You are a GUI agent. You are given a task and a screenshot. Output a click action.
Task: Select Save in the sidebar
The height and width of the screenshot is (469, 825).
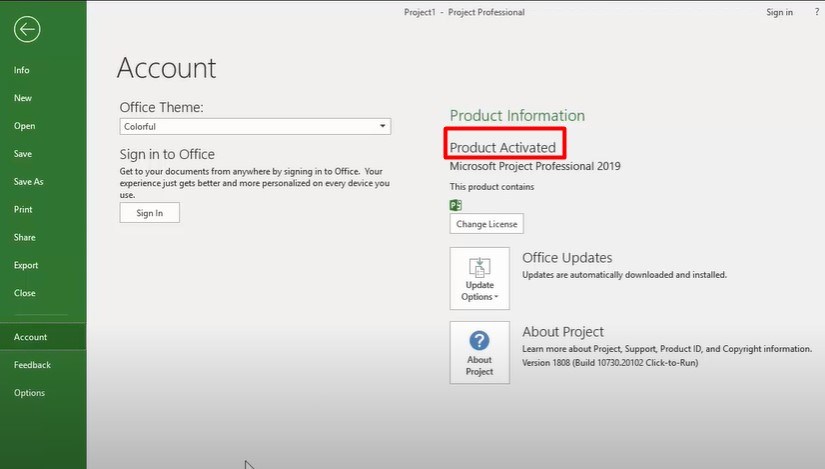point(23,154)
